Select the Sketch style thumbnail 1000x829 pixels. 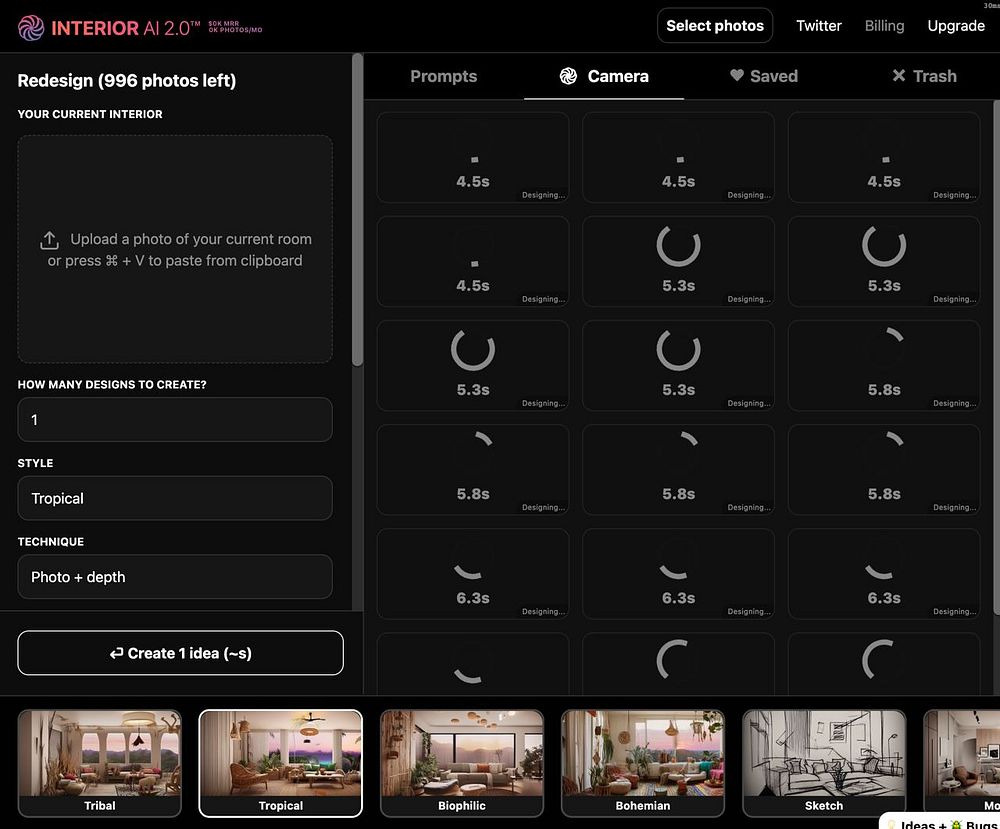click(824, 763)
